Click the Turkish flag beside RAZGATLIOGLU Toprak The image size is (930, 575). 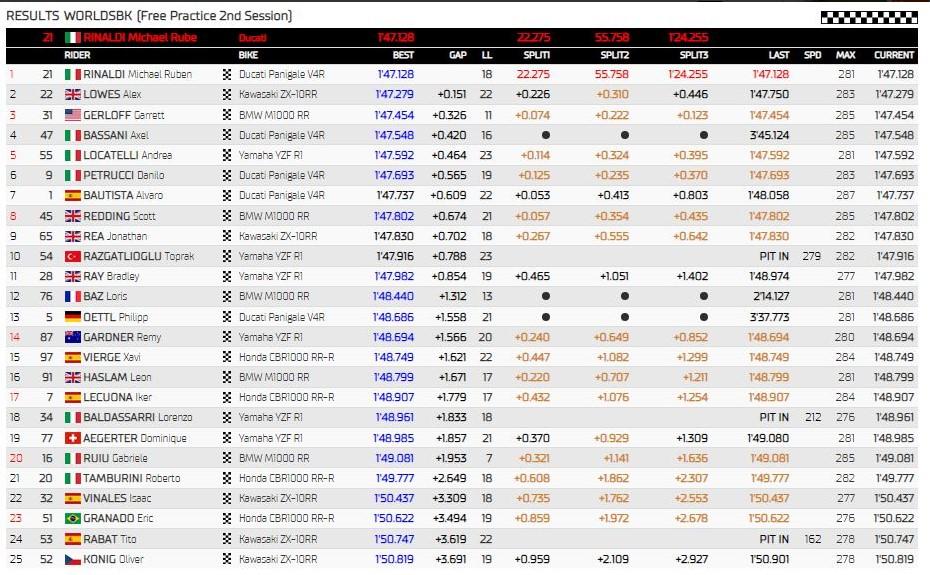point(72,256)
